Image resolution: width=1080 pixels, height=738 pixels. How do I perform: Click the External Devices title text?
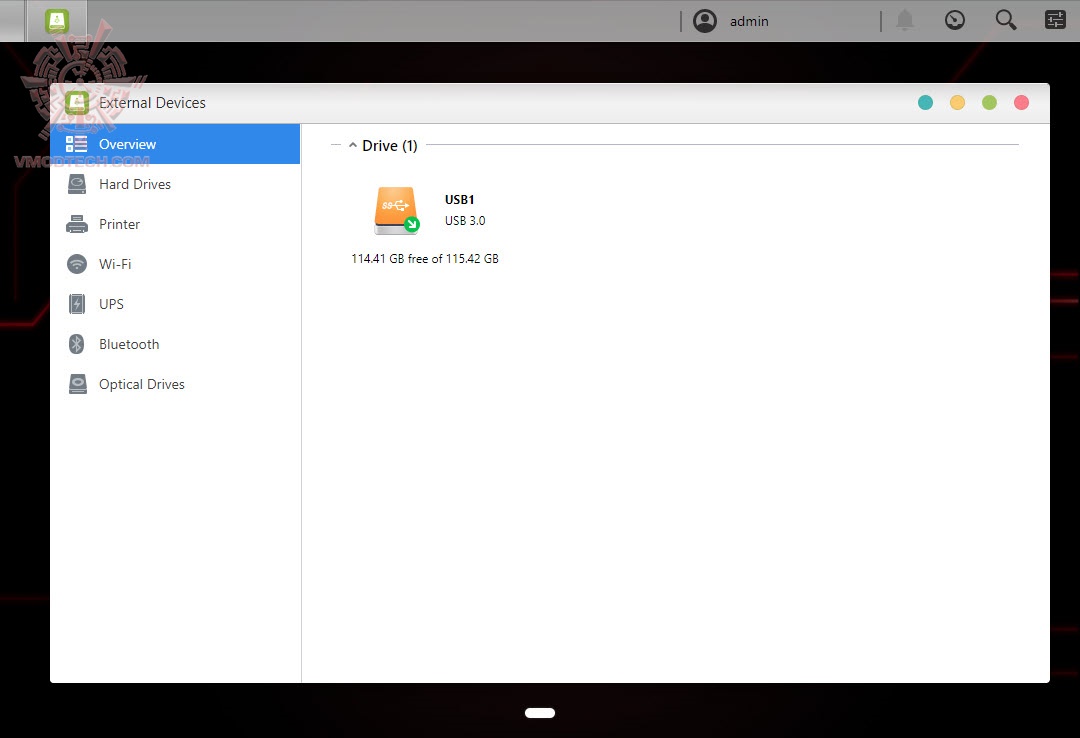(x=152, y=103)
